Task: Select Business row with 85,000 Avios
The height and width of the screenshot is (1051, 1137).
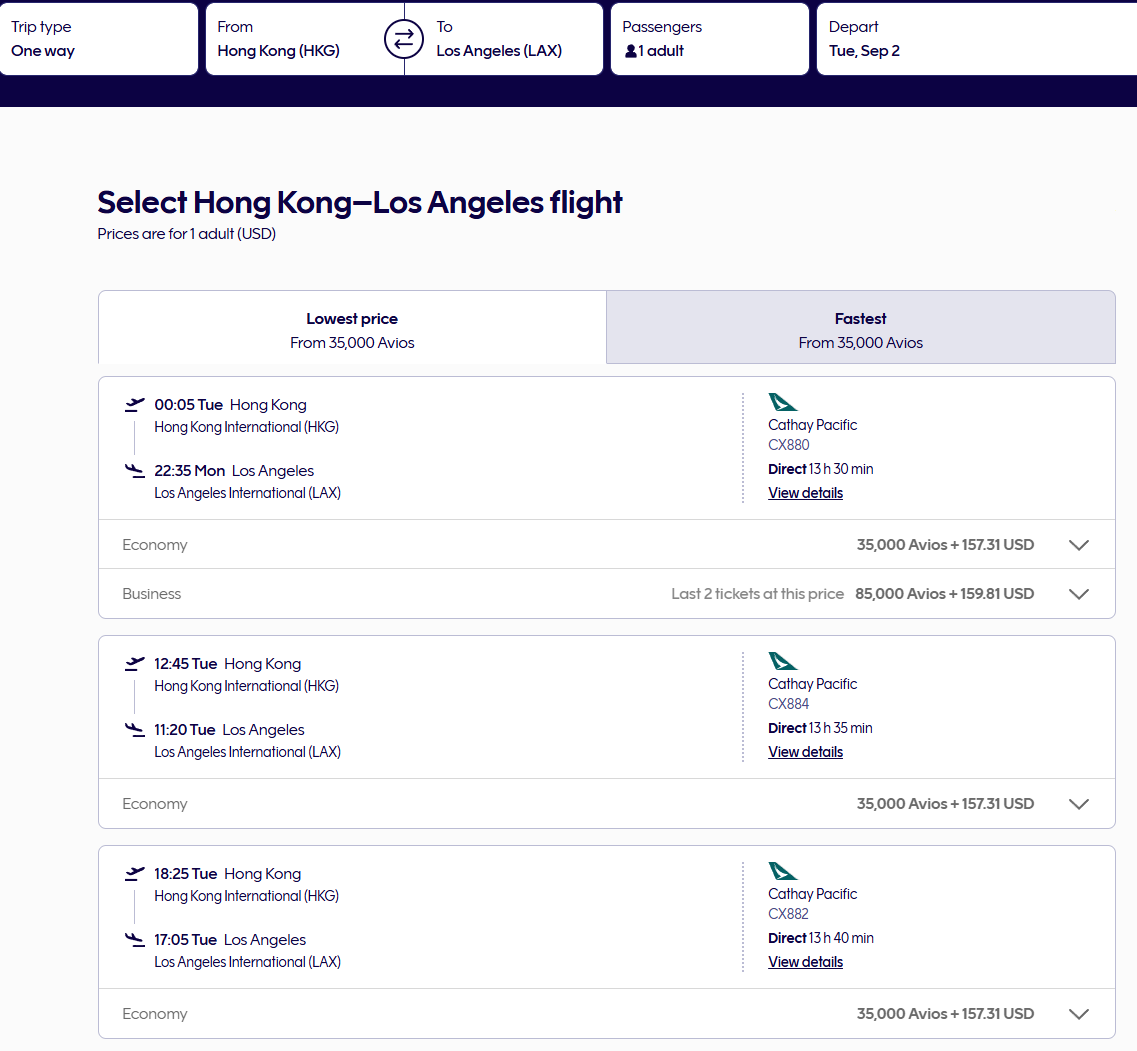Action: click(x=607, y=594)
